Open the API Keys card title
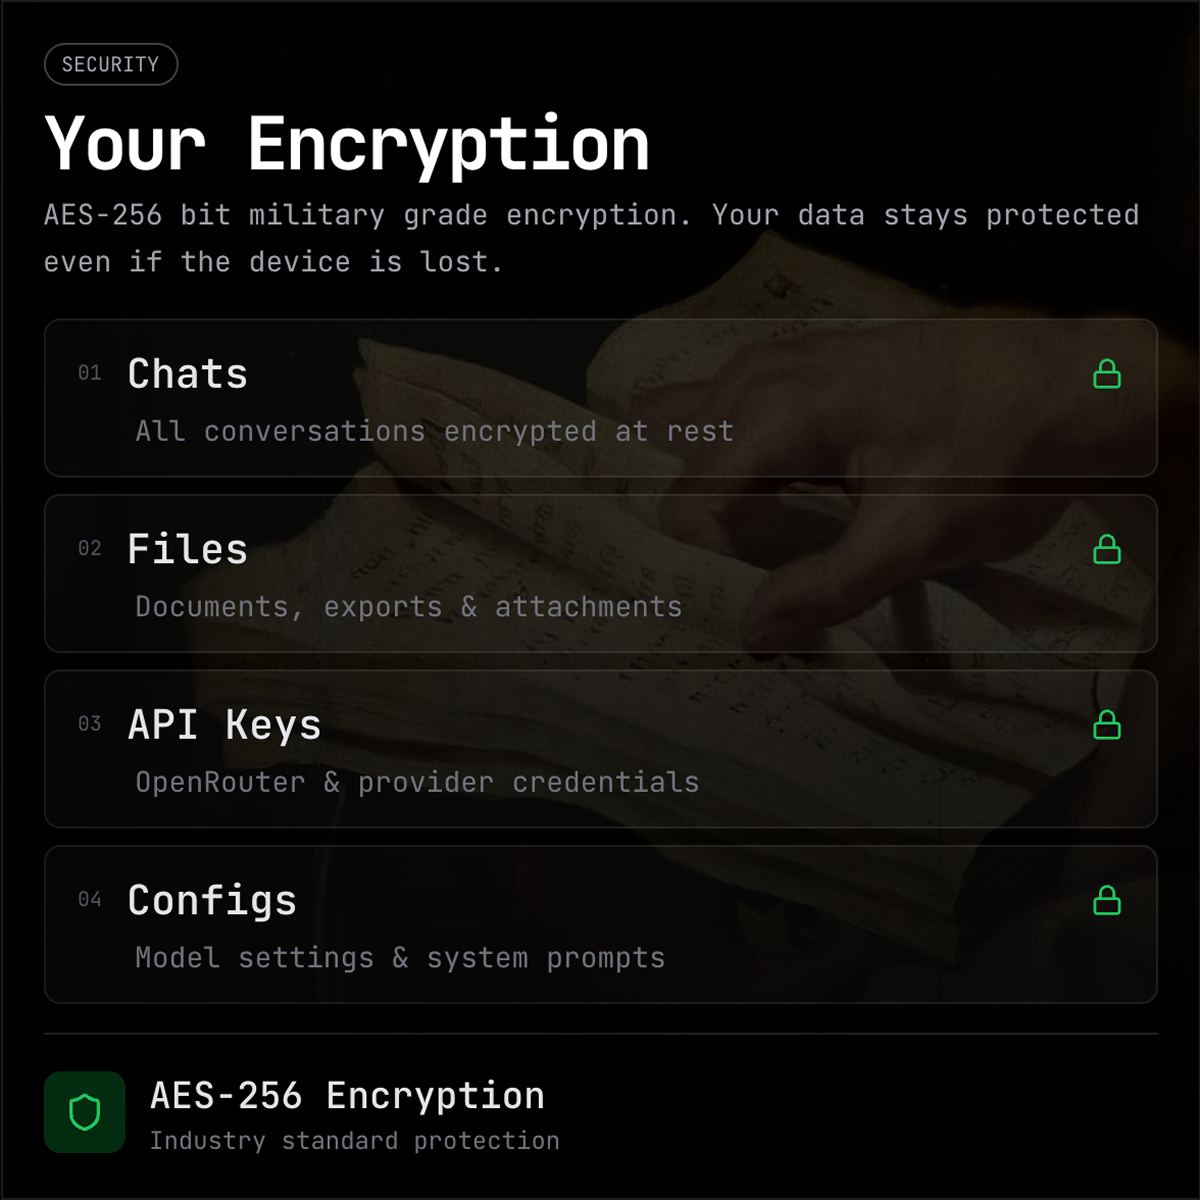Screen dimensions: 1200x1200 tap(225, 725)
